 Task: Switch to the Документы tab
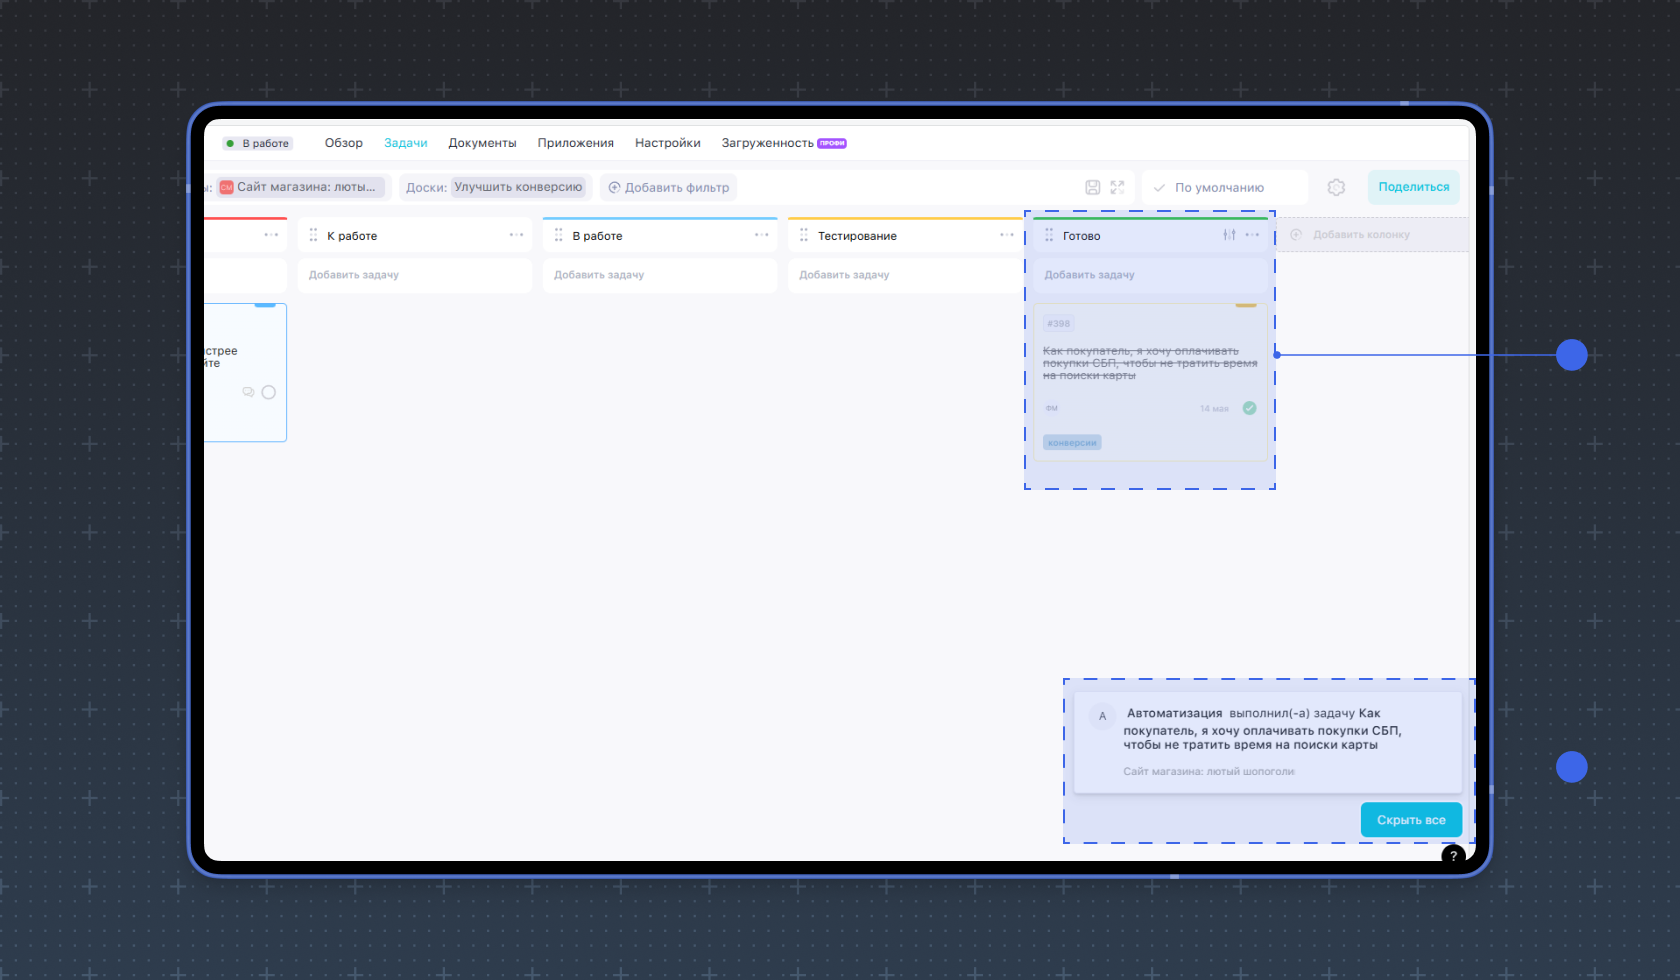click(x=482, y=143)
